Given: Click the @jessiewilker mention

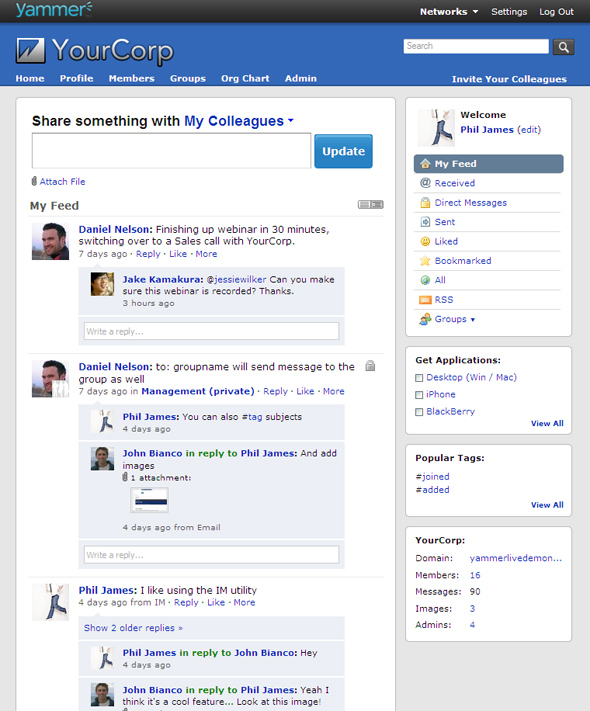Looking at the screenshot, I should [x=236, y=279].
